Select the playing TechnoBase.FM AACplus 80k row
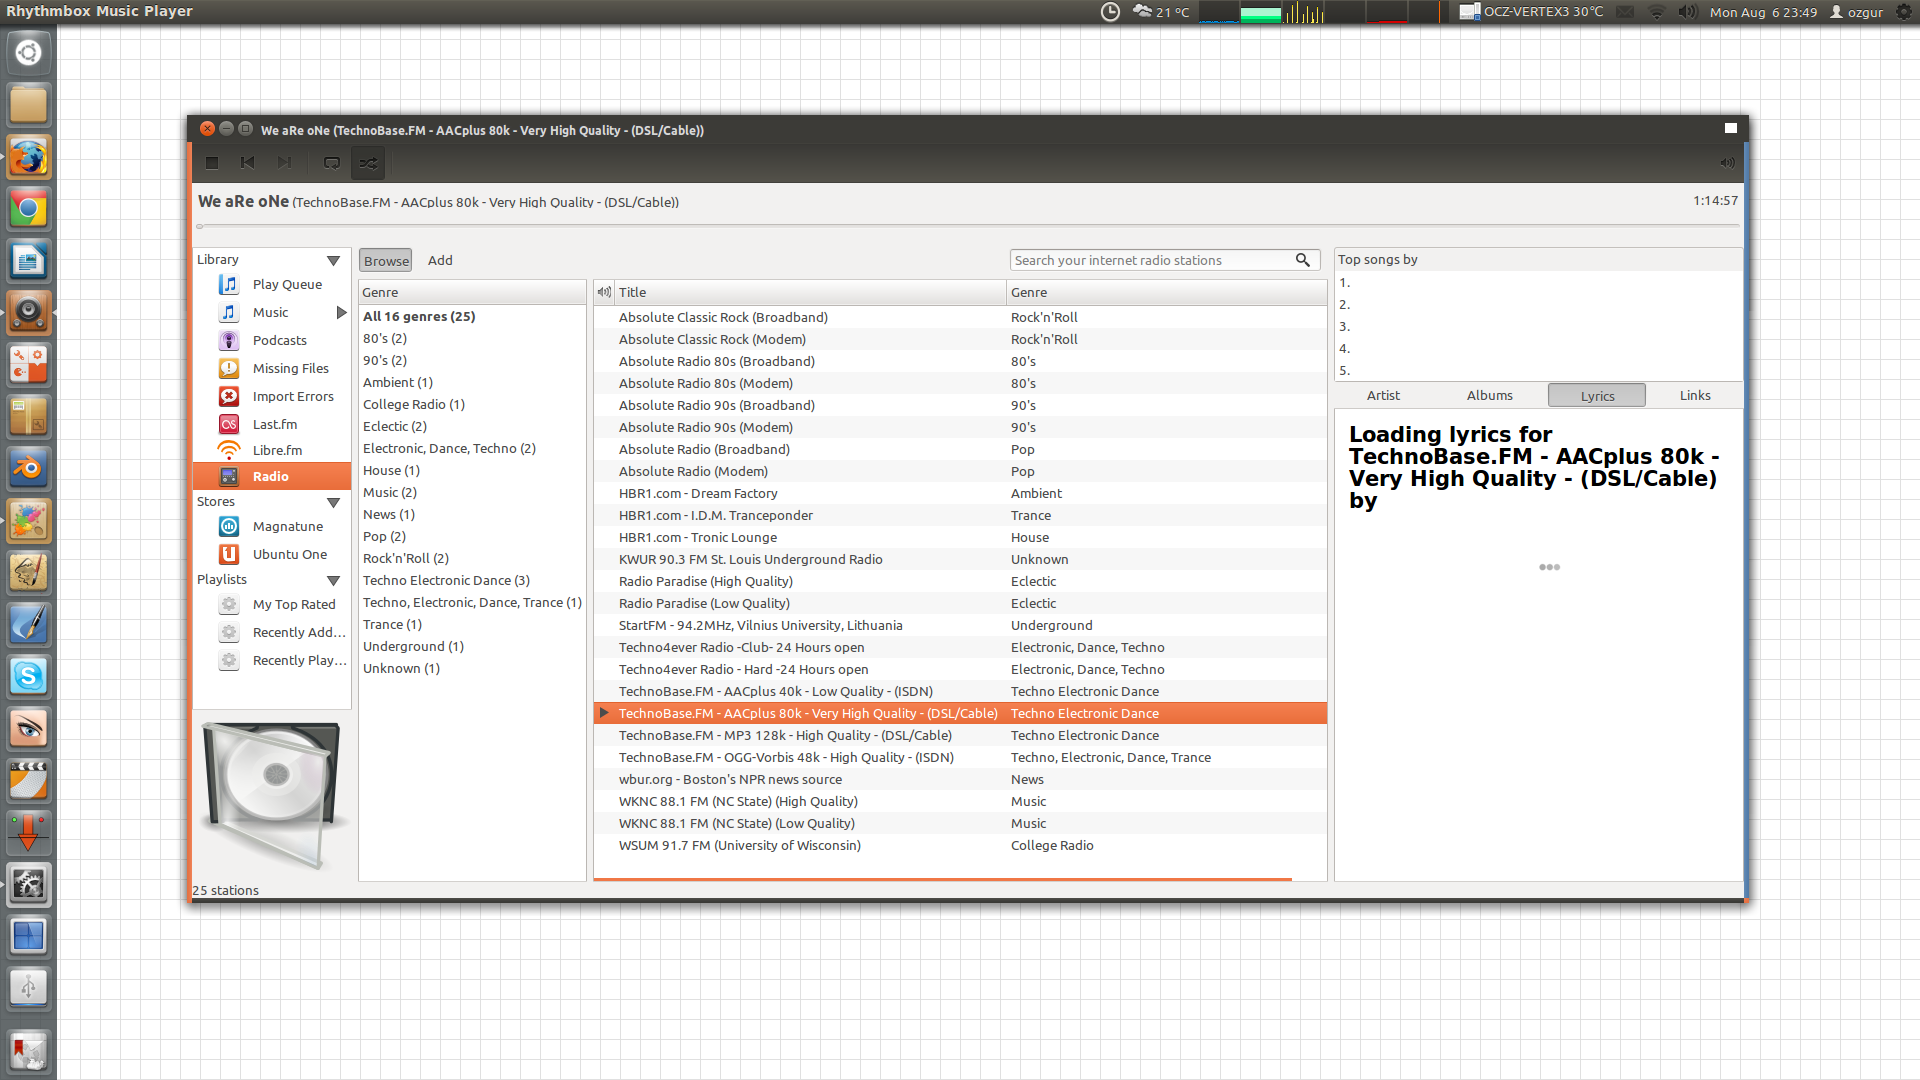Image resolution: width=1920 pixels, height=1080 pixels. coord(960,714)
